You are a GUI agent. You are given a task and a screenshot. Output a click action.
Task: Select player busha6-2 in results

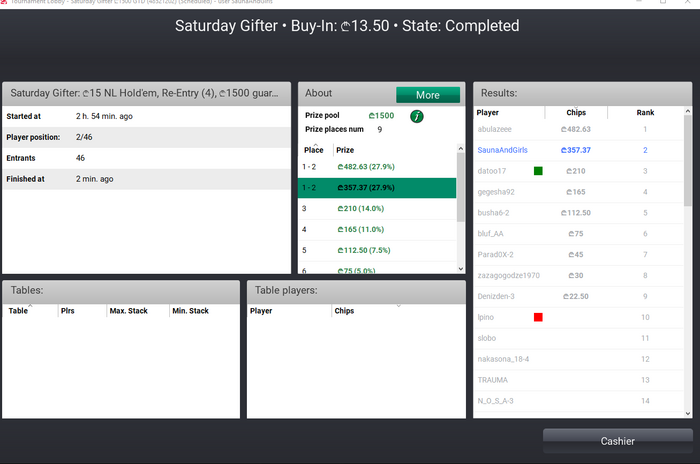click(x=579, y=213)
